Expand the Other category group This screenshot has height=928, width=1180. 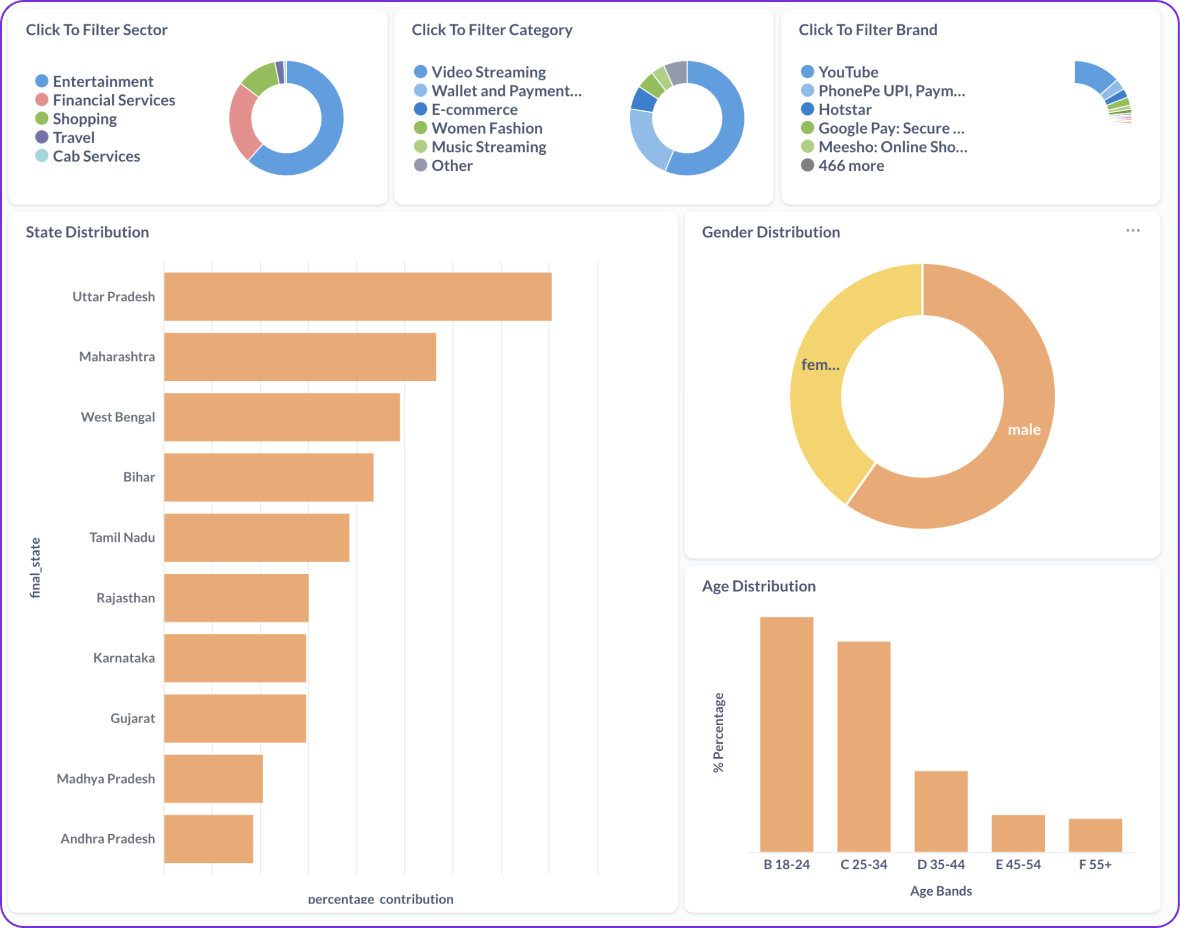[x=451, y=166]
